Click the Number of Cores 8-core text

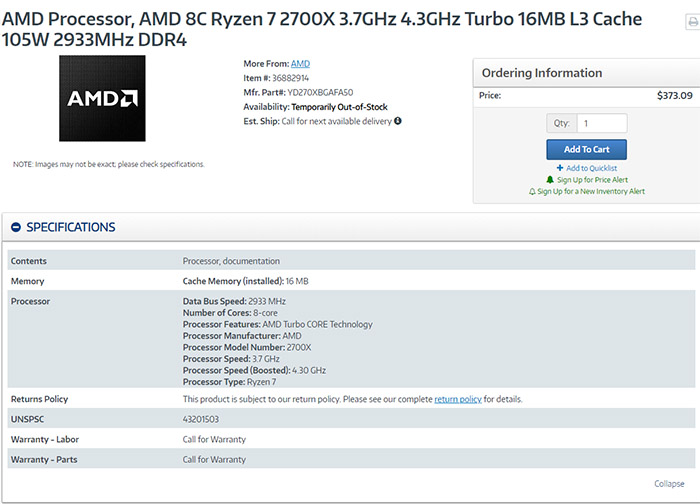point(230,313)
